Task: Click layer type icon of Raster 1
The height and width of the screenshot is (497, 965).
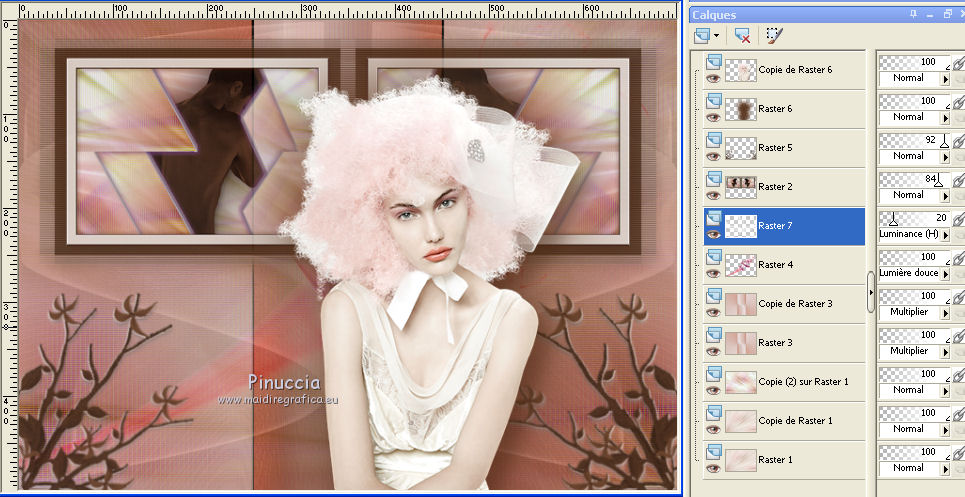Action: pyautogui.click(x=714, y=452)
